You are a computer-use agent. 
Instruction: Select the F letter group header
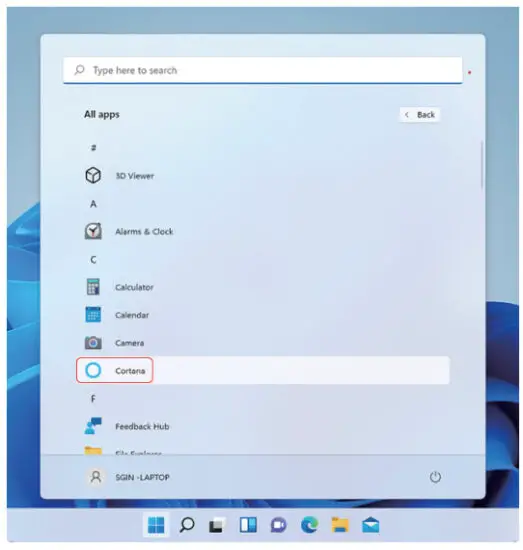click(x=93, y=398)
